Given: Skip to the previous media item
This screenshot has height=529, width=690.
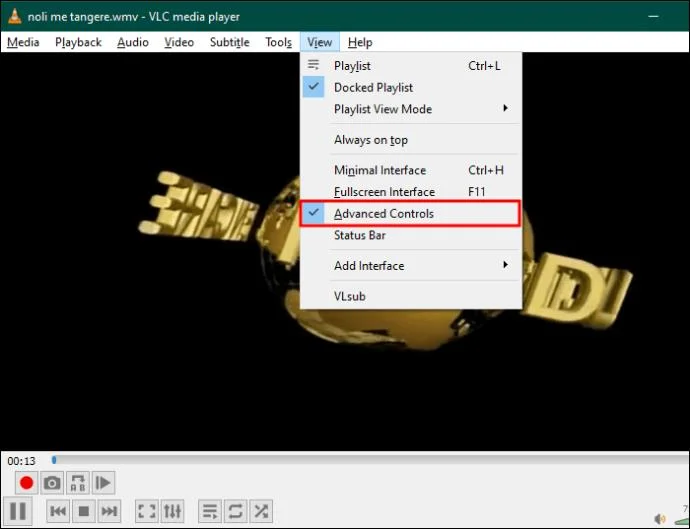Looking at the screenshot, I should click(58, 511).
